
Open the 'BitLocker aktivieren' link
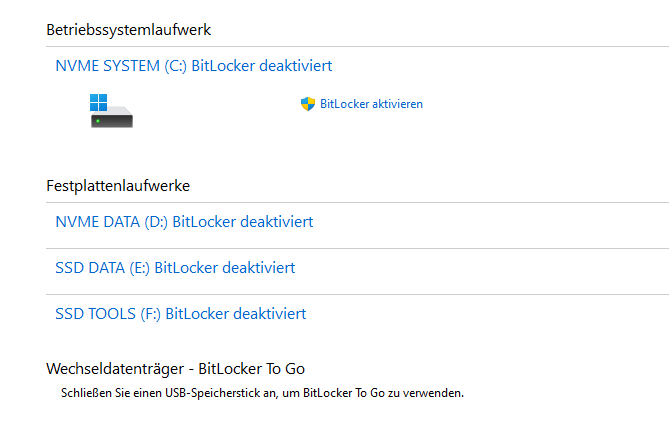[x=371, y=104]
